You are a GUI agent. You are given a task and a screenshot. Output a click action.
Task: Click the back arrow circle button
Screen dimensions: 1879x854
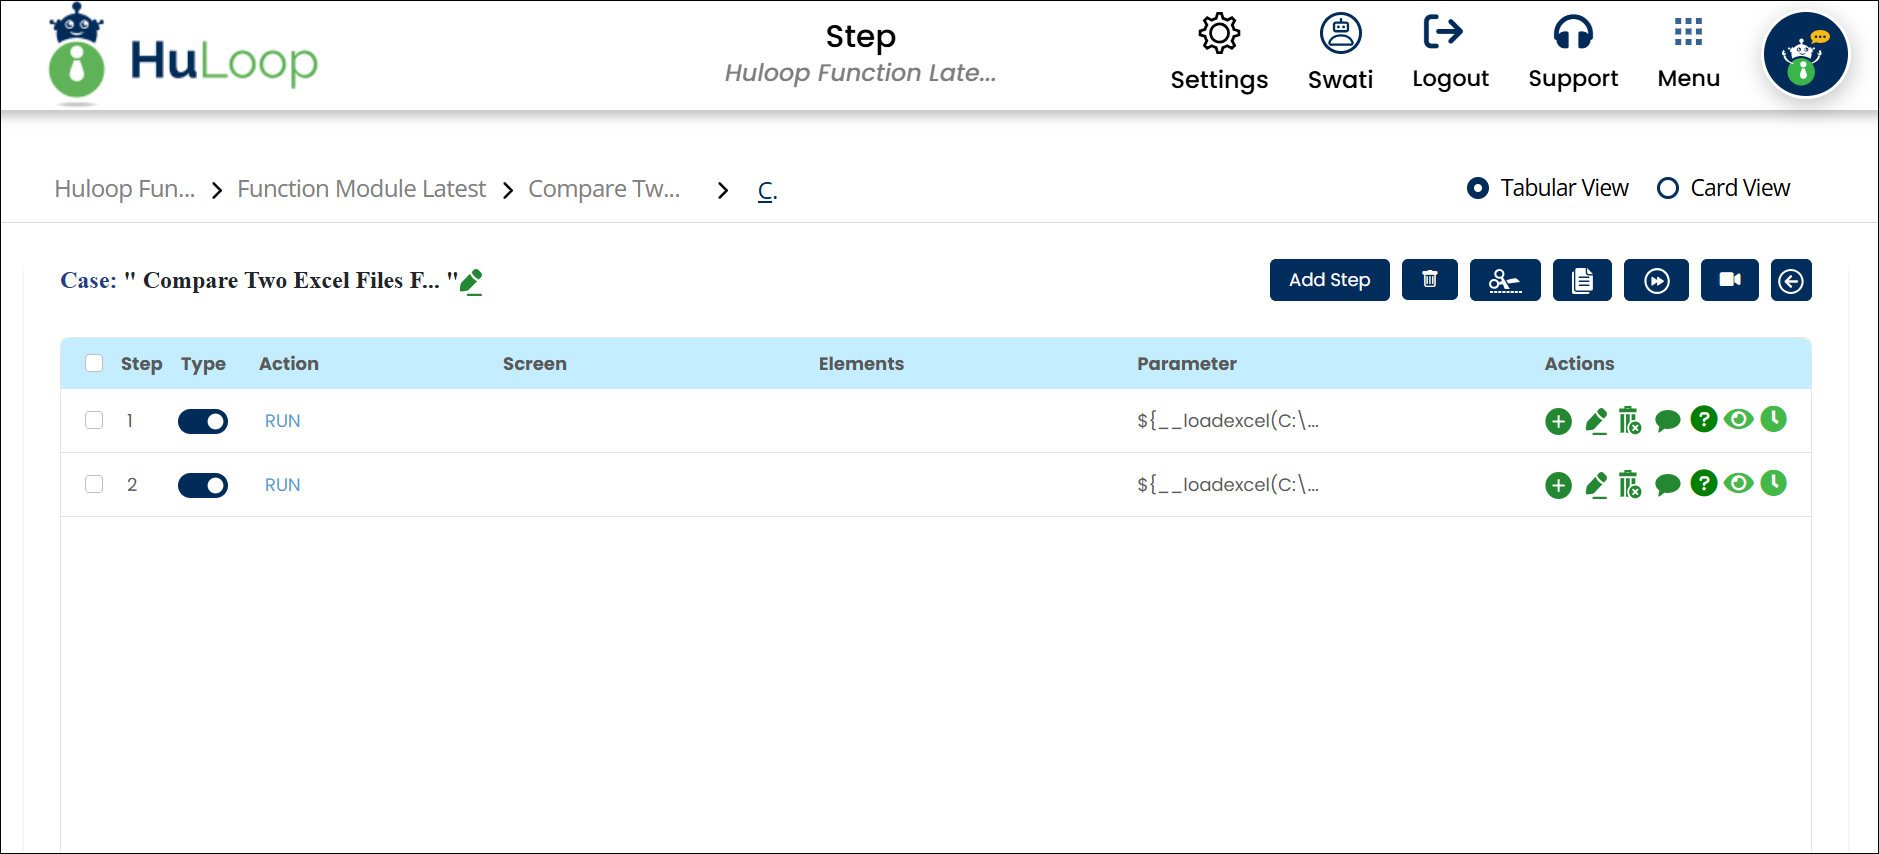pyautogui.click(x=1790, y=281)
